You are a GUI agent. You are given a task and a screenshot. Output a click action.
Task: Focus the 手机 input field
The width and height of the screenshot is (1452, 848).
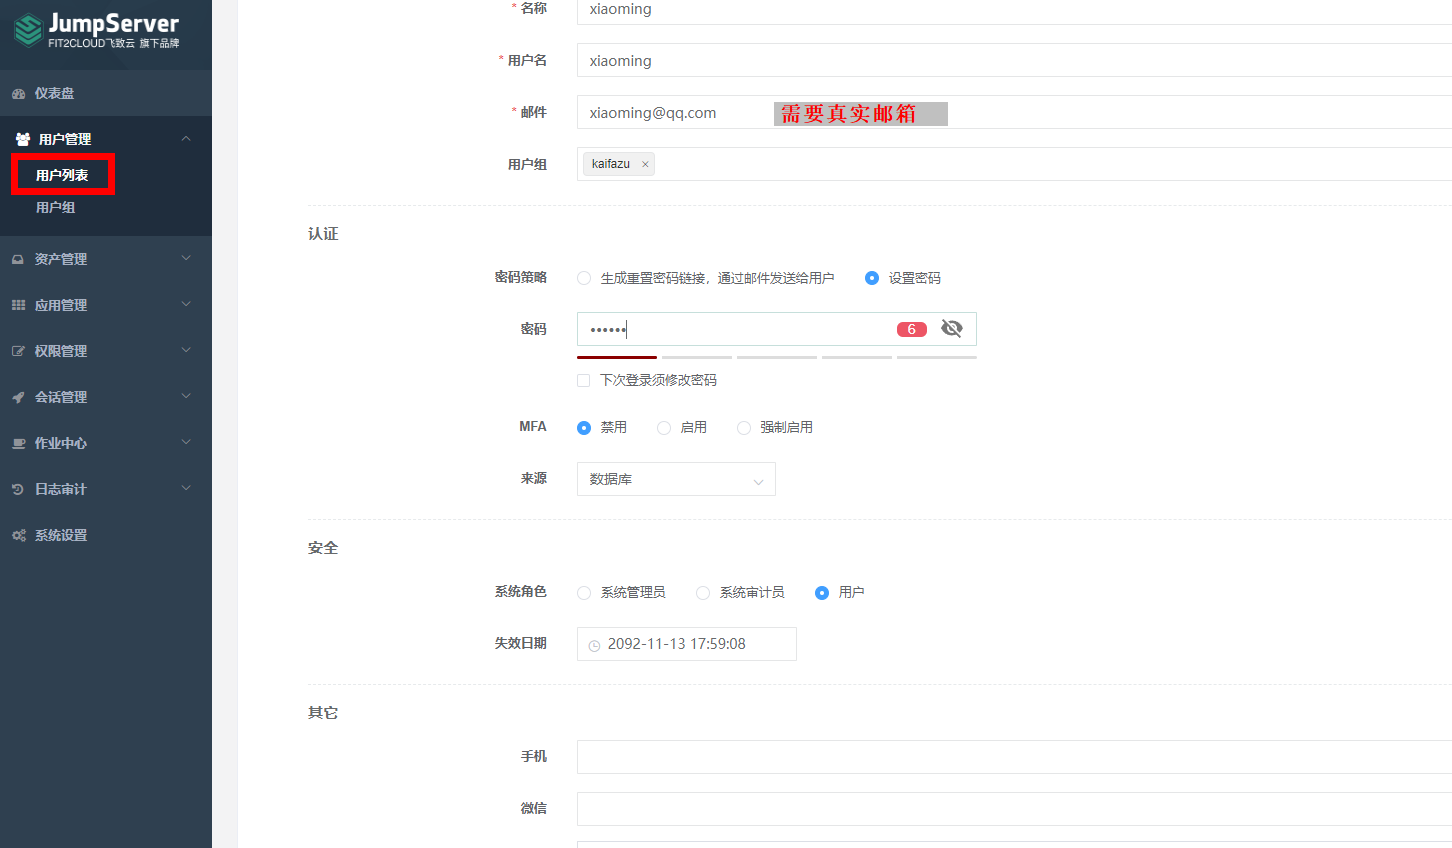(x=1014, y=757)
